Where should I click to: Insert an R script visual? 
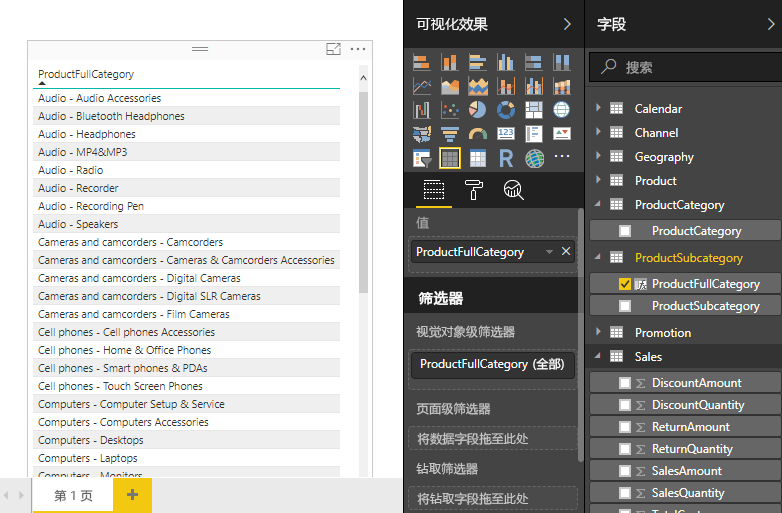click(x=506, y=158)
